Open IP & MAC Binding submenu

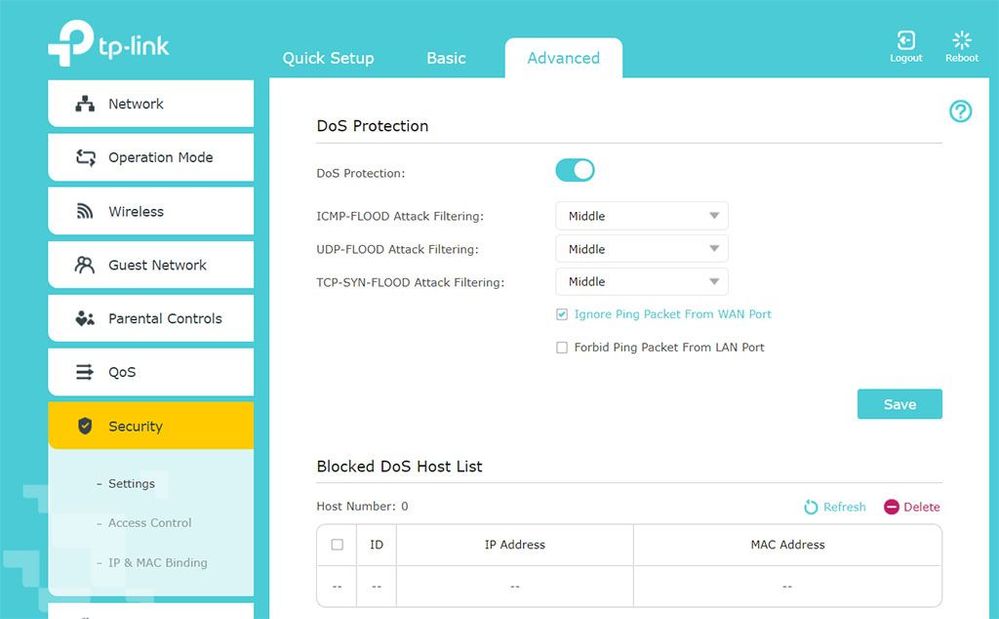[157, 563]
